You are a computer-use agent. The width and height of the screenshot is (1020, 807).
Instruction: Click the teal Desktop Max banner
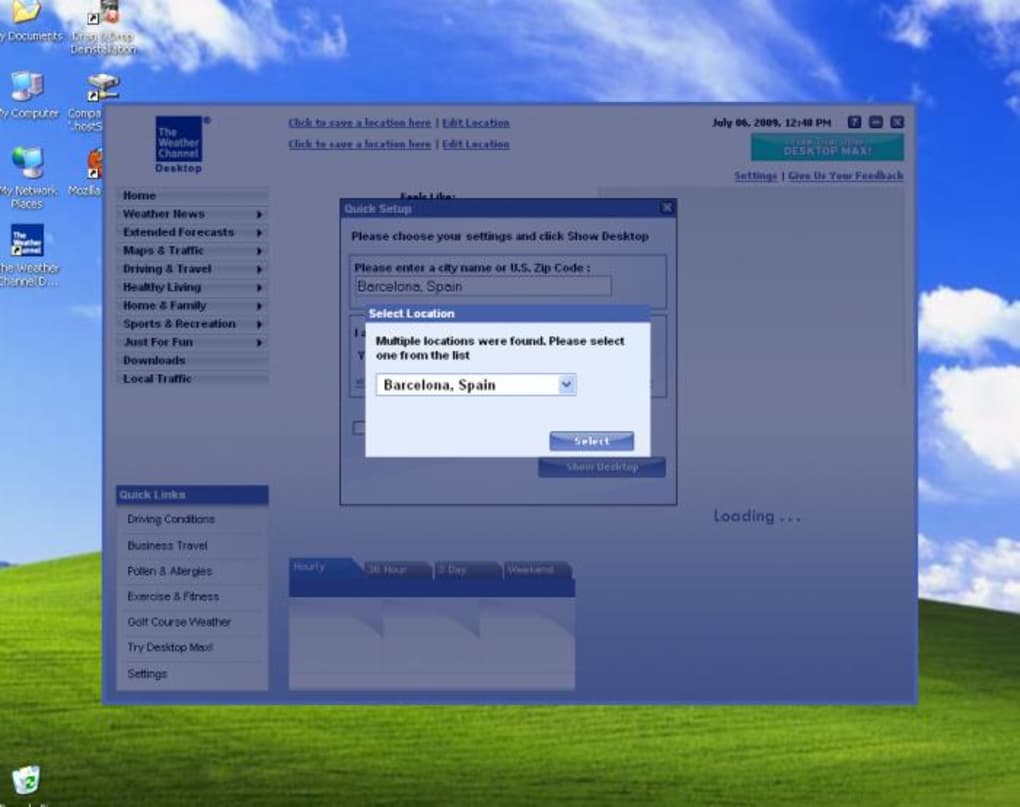coord(827,146)
